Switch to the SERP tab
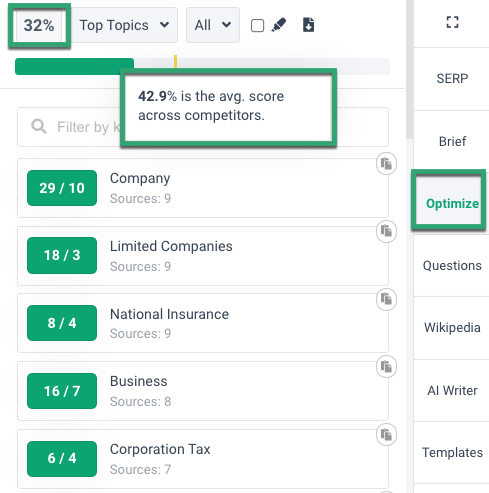 [452, 79]
